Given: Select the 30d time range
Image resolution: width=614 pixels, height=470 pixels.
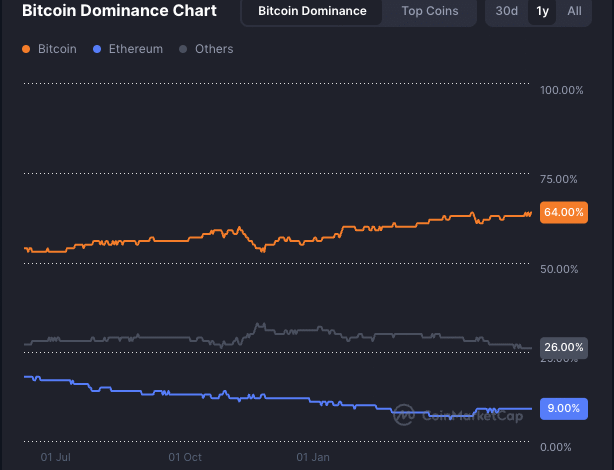Looking at the screenshot, I should (x=506, y=11).
